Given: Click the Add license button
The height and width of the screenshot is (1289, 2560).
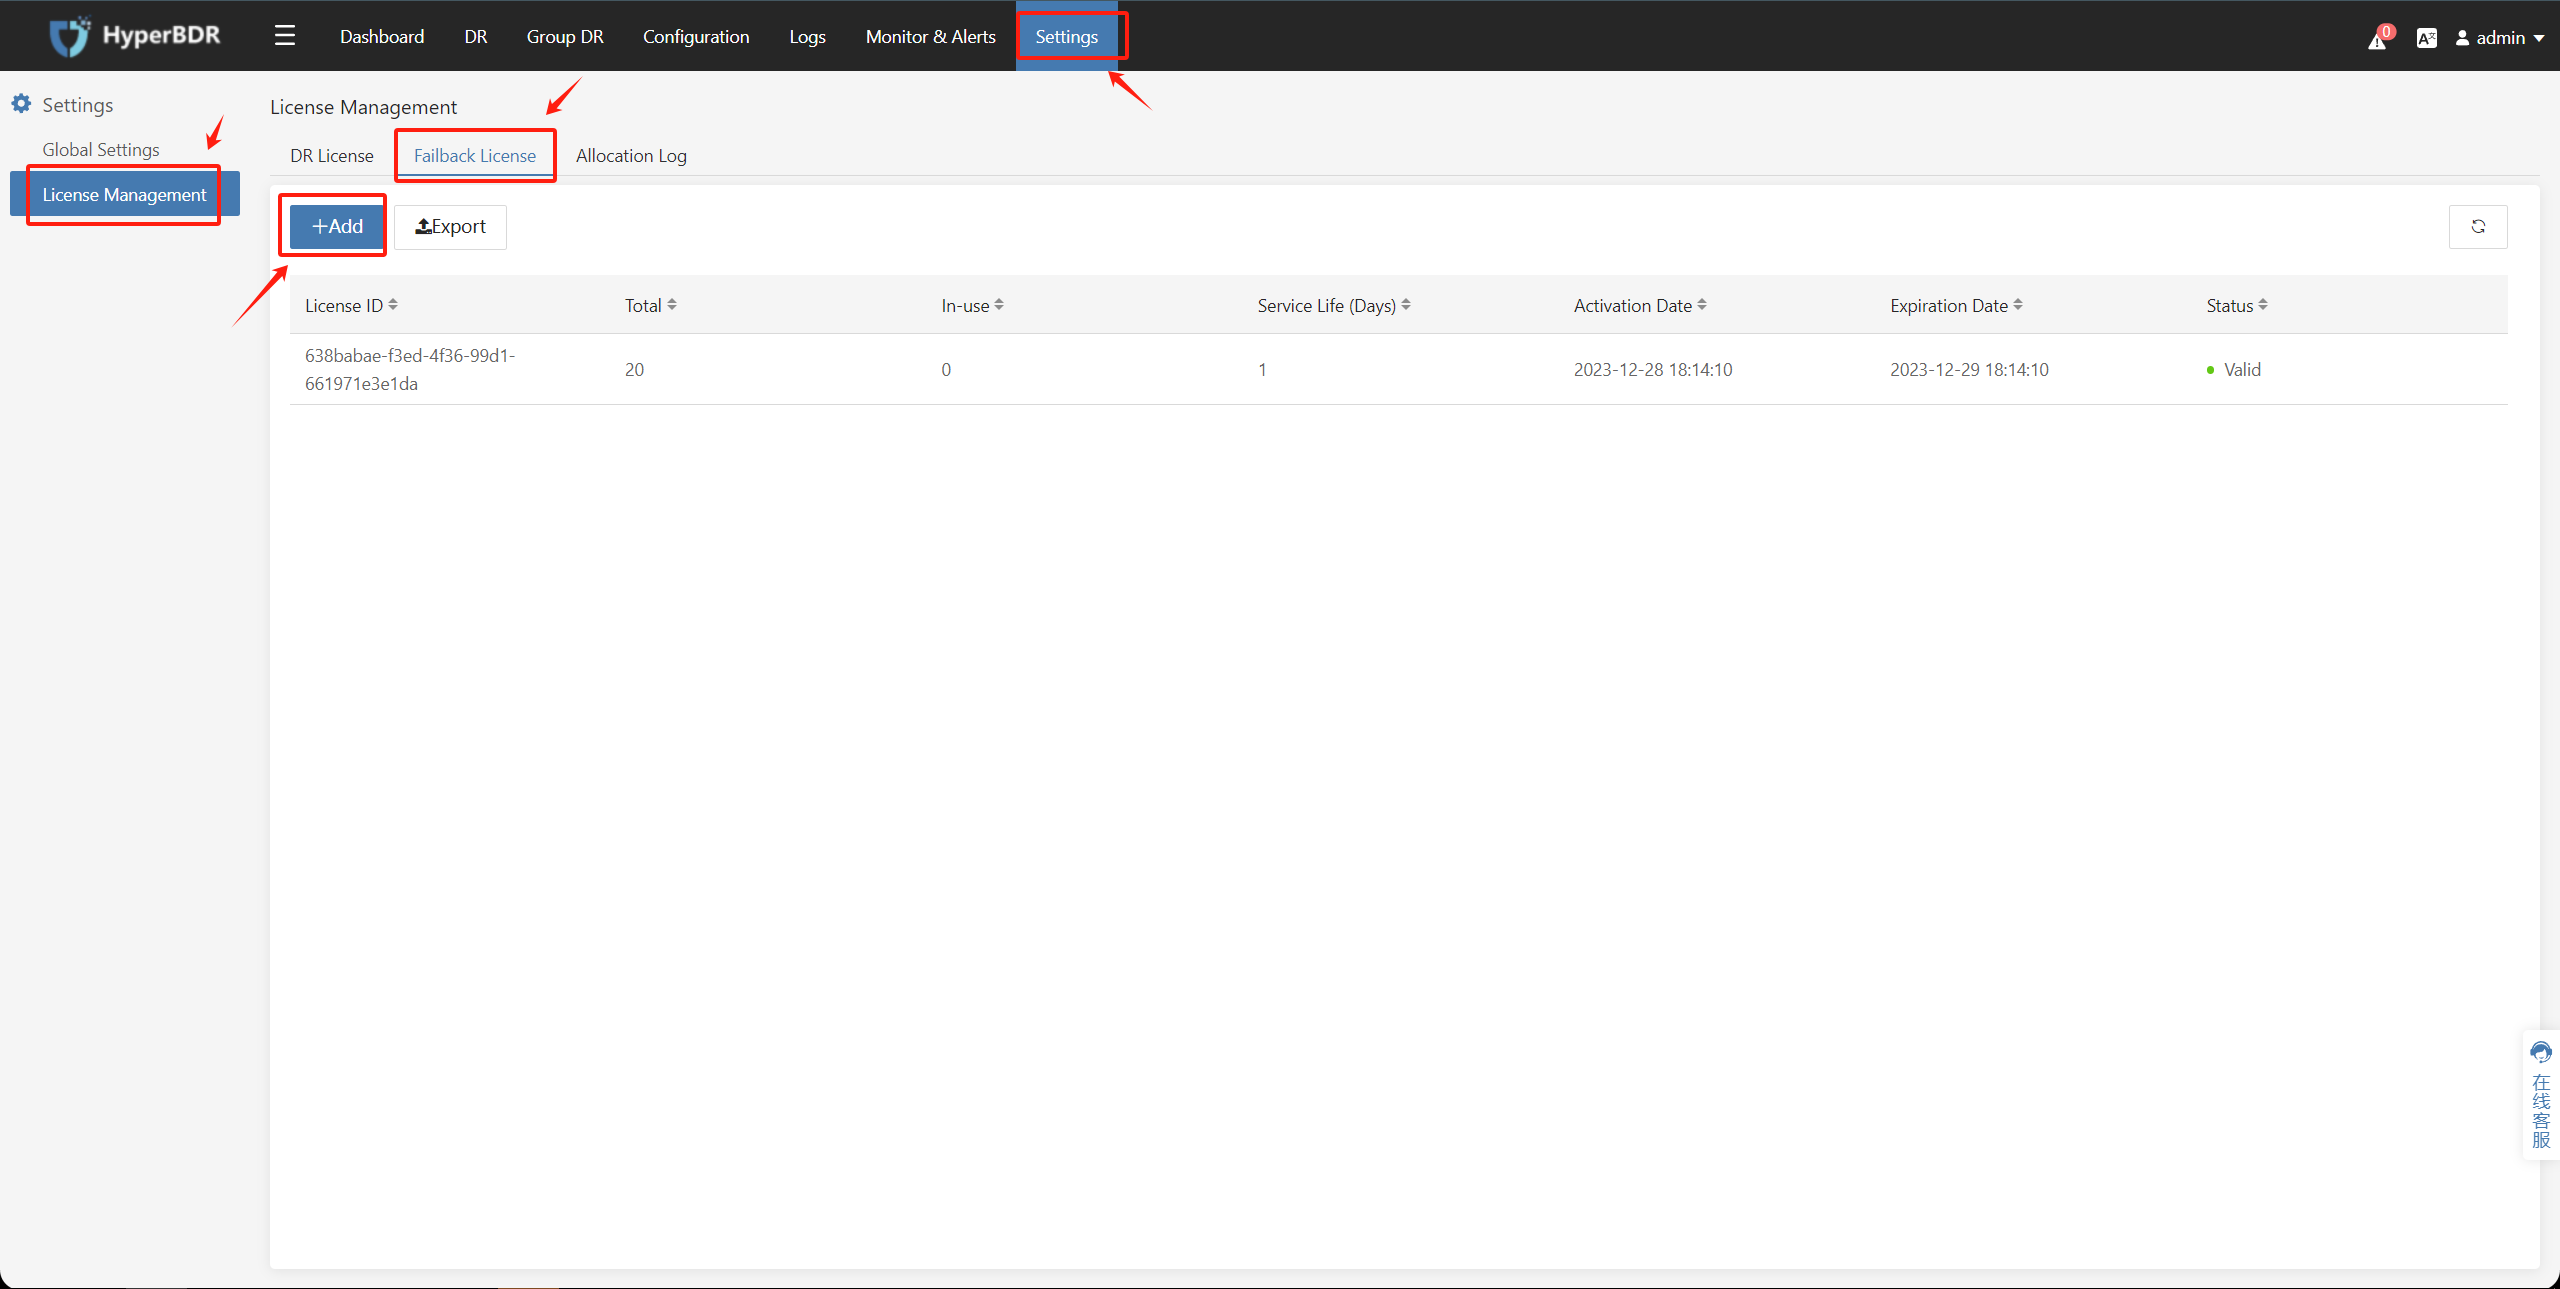Looking at the screenshot, I should tap(337, 227).
